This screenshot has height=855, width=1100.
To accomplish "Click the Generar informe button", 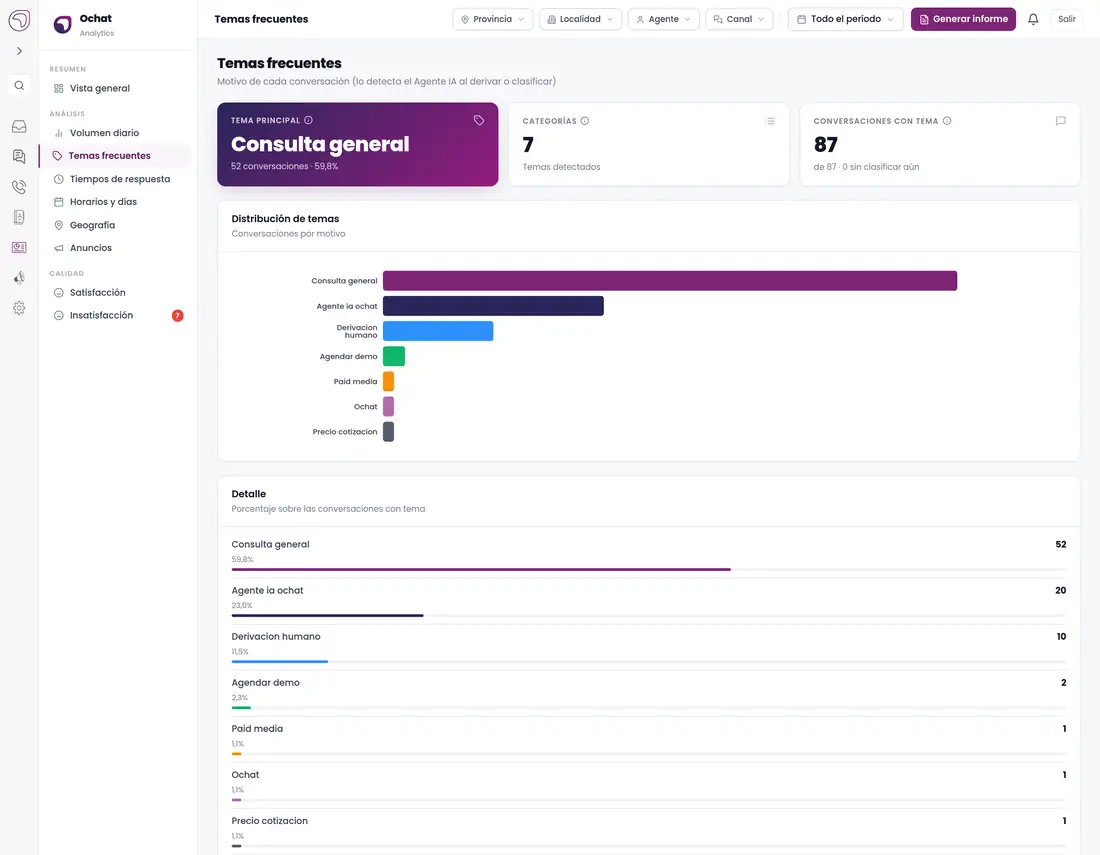I will pyautogui.click(x=963, y=20).
